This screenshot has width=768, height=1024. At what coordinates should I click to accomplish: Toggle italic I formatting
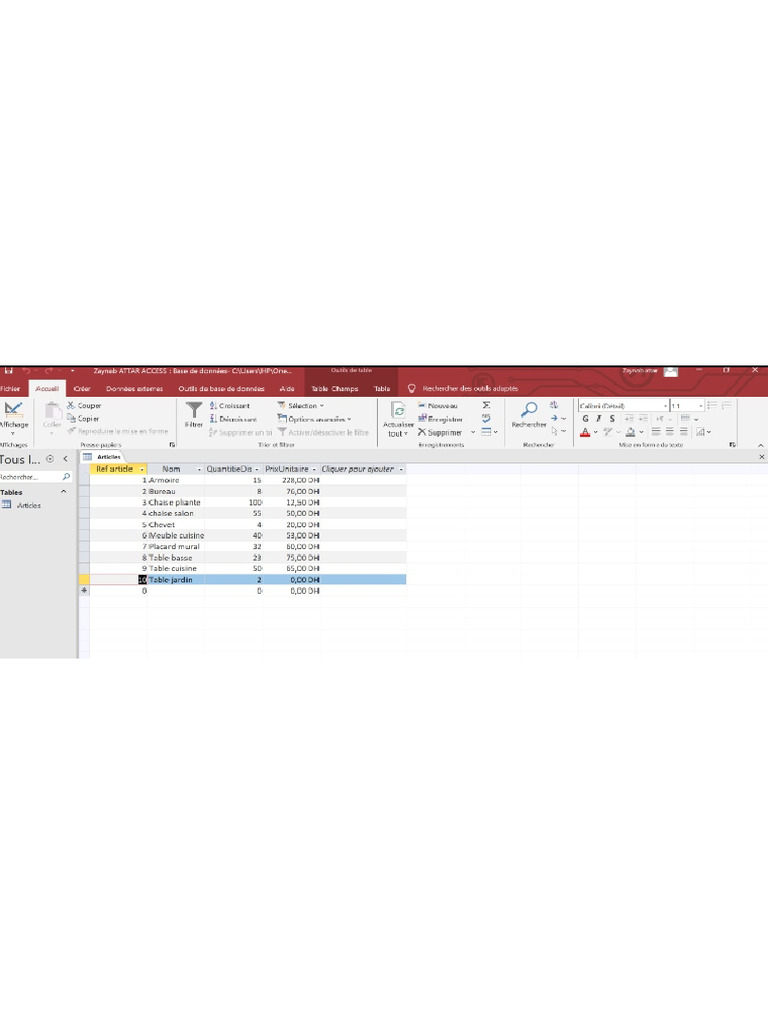[598, 419]
